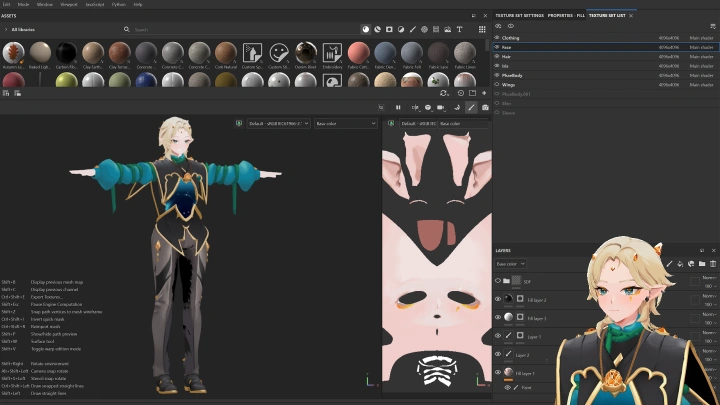Image resolution: width=720 pixels, height=405 pixels.
Task: Open opacity dropdown for Fill layer 3
Action: (710, 323)
